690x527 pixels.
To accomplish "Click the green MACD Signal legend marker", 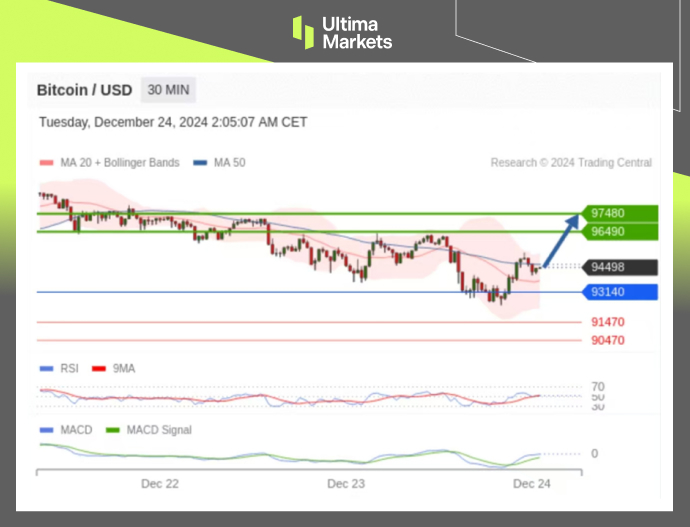I will [x=110, y=430].
